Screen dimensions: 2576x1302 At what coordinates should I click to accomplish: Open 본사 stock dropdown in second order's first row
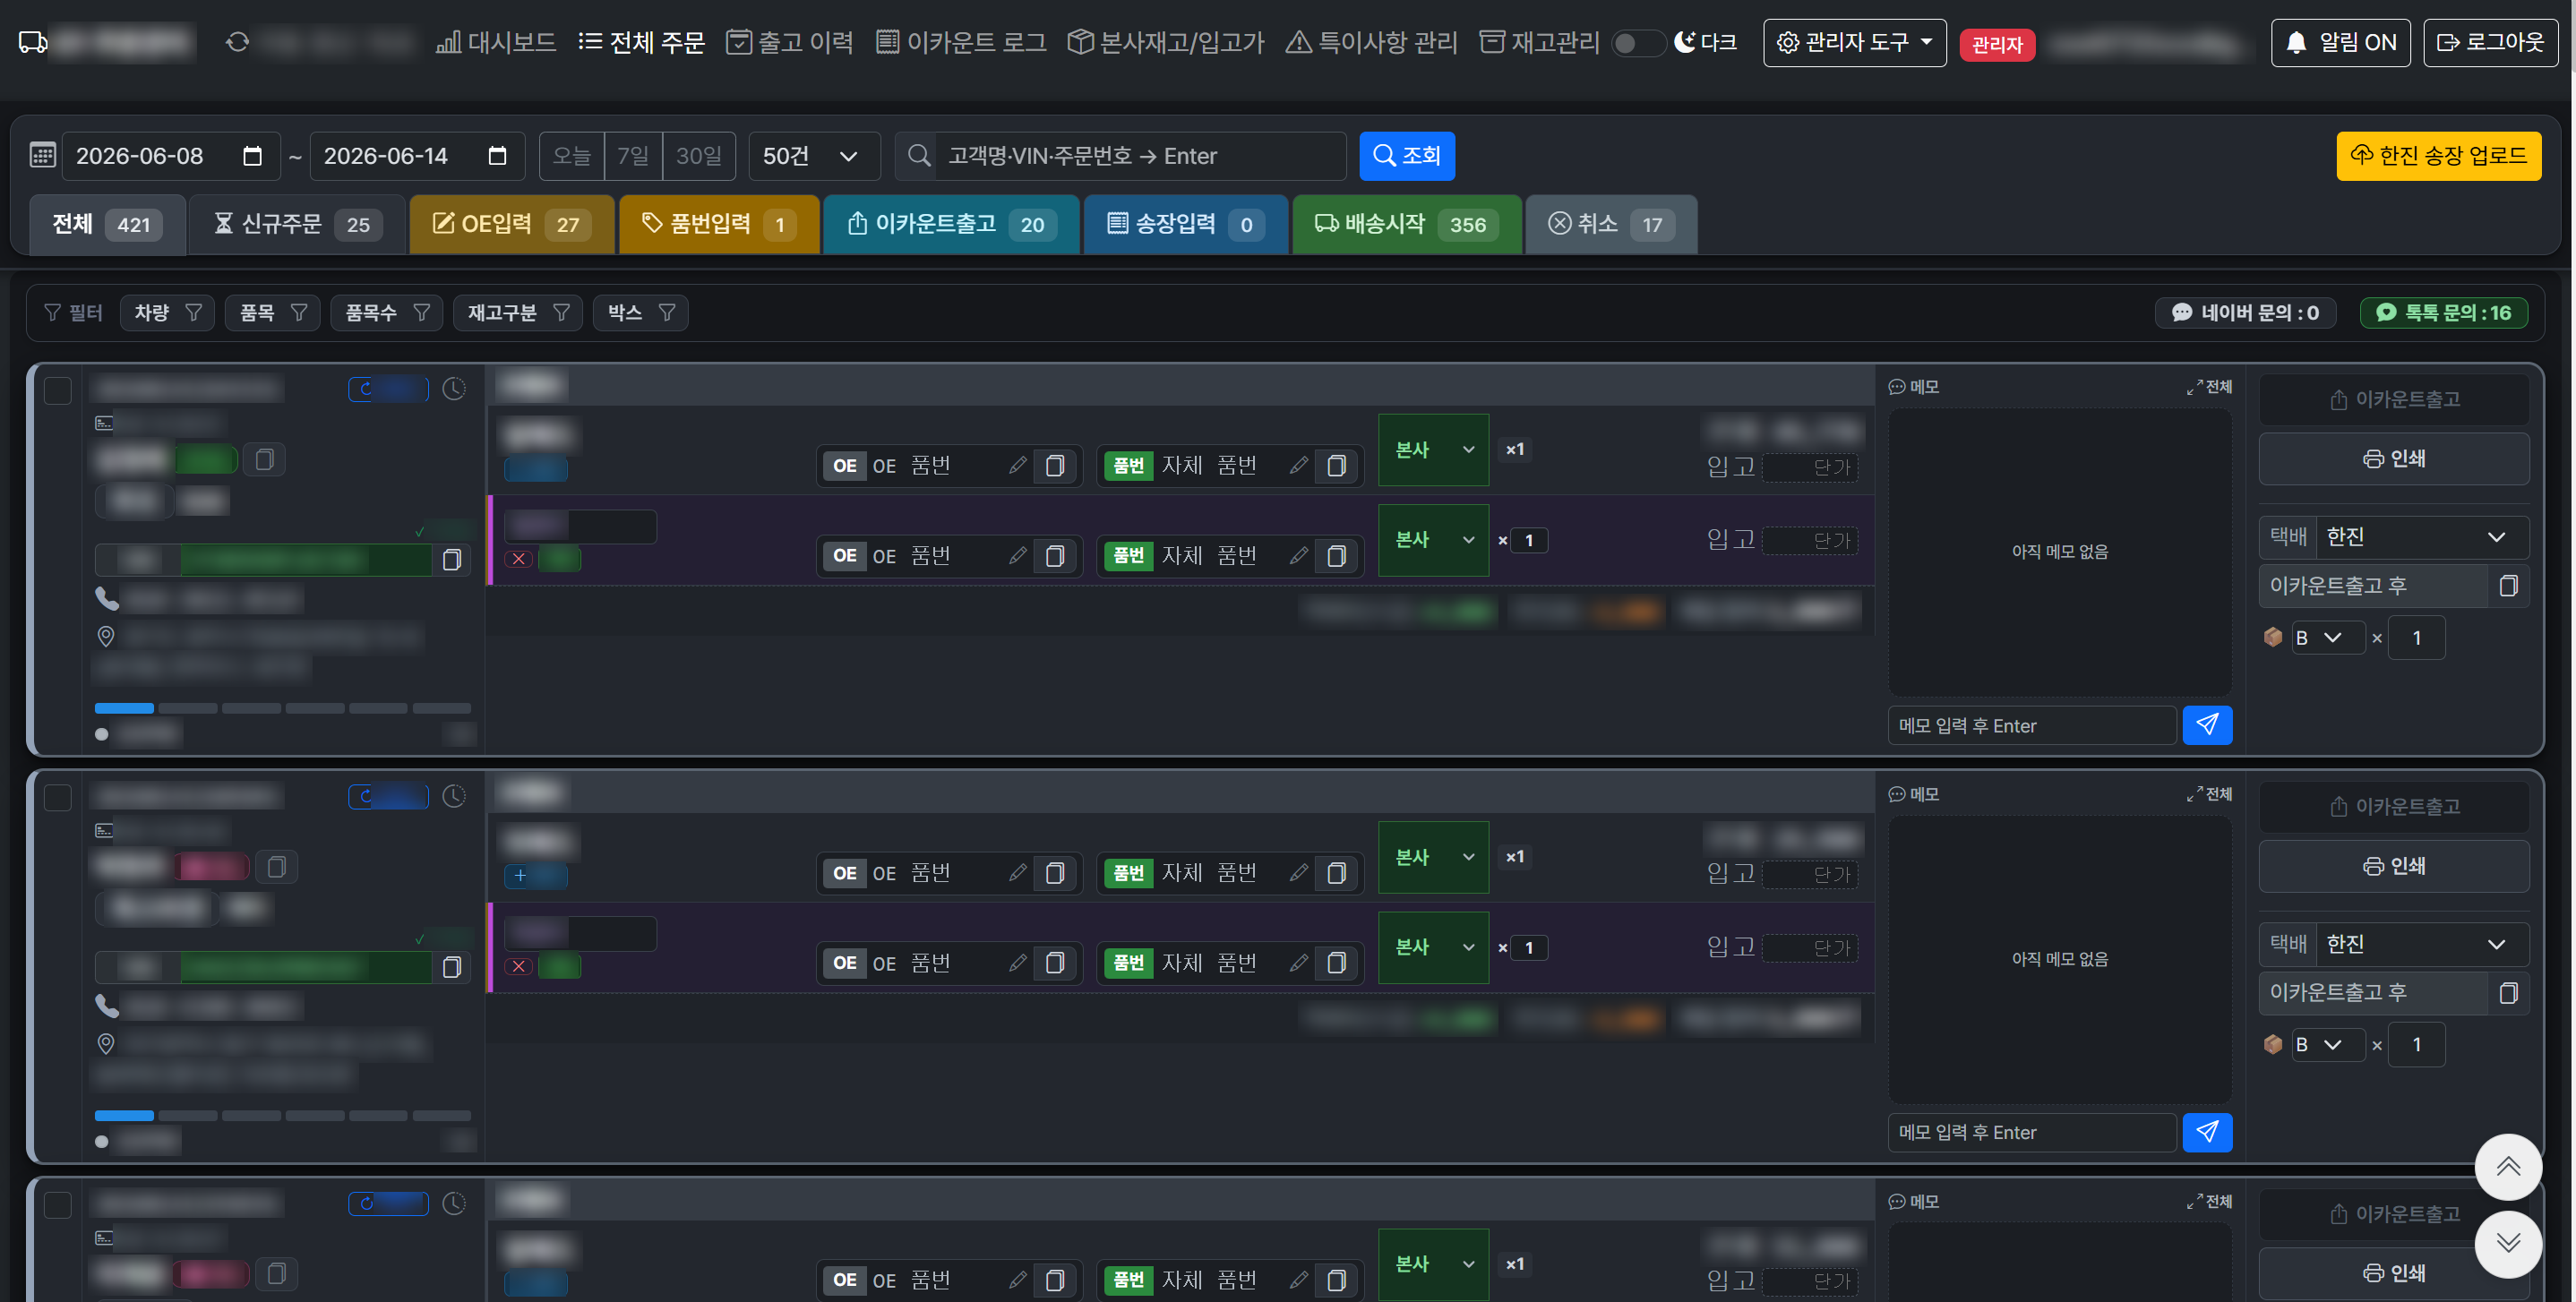tap(1433, 857)
